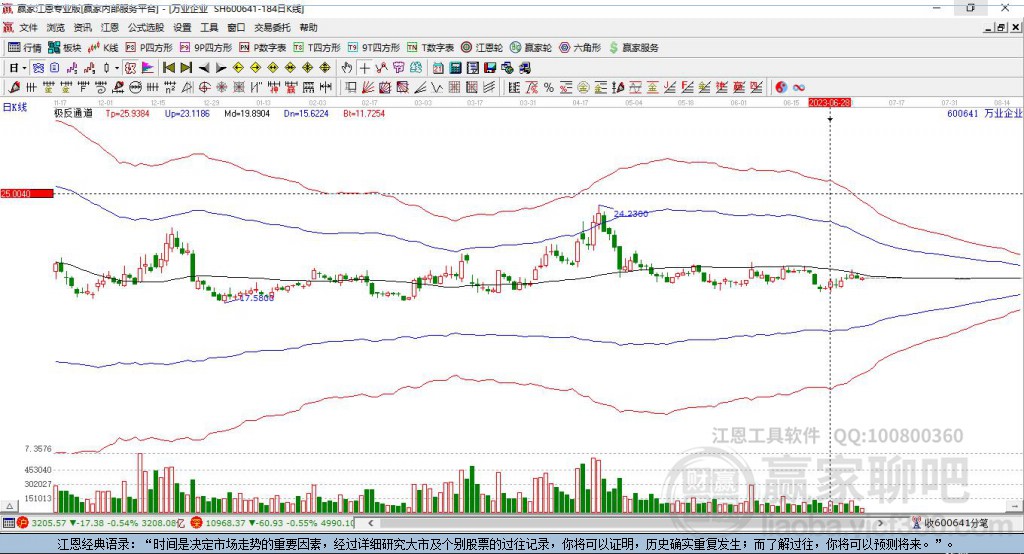The width and height of the screenshot is (1024, 554).
Task: Open the 赢家轮 wheel tool
Action: pos(531,48)
